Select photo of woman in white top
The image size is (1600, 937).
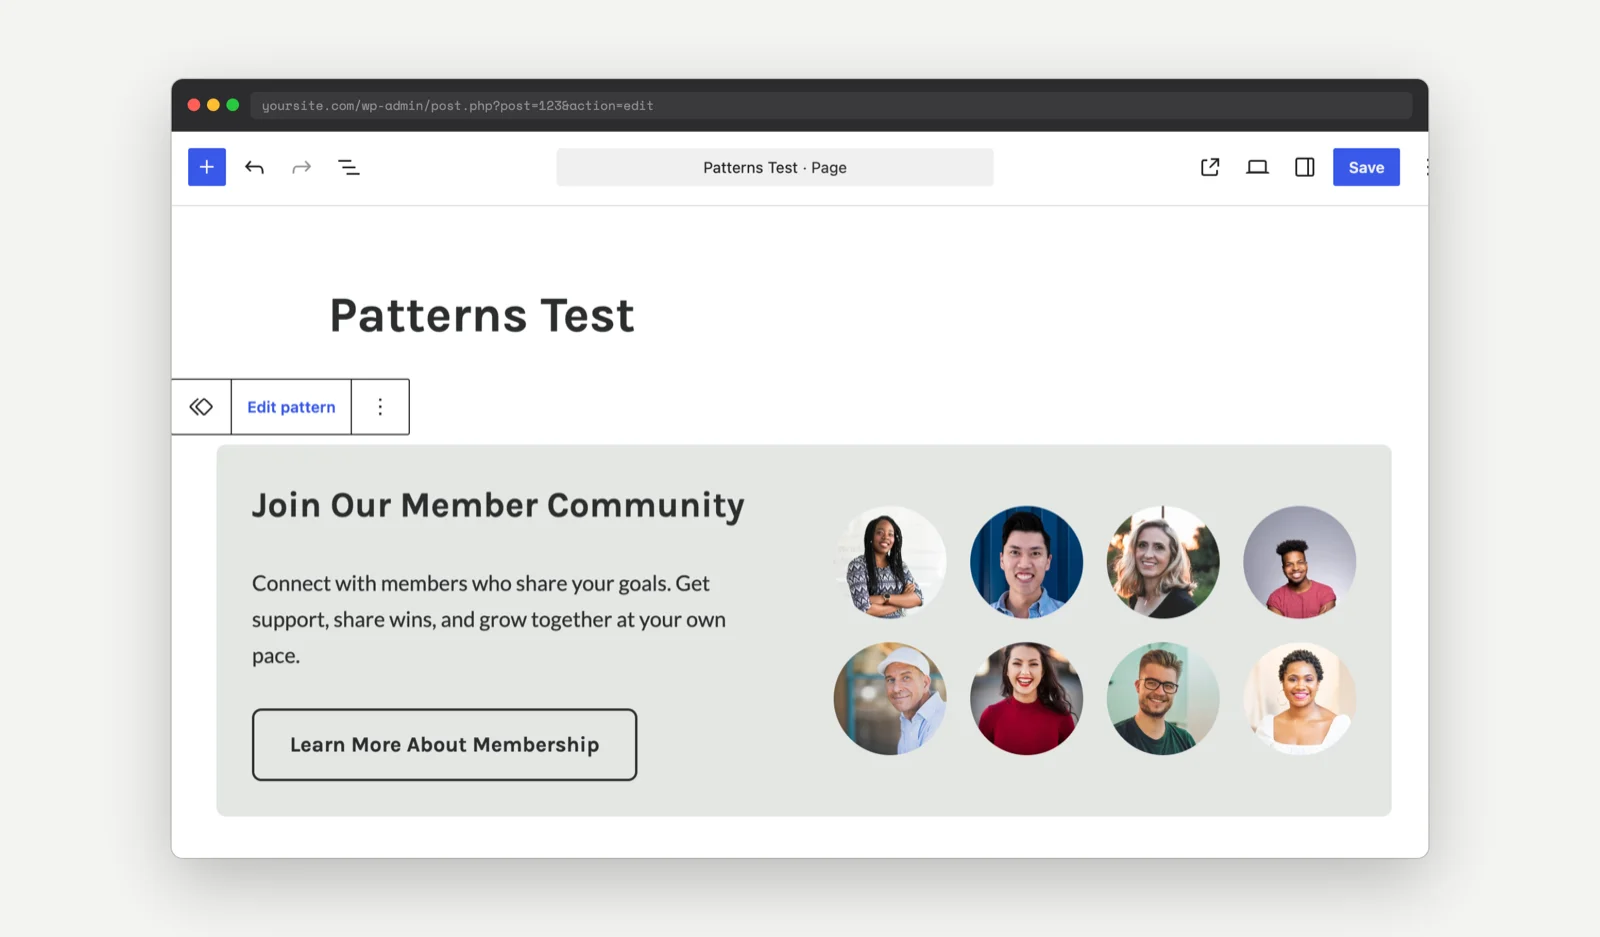[1299, 698]
